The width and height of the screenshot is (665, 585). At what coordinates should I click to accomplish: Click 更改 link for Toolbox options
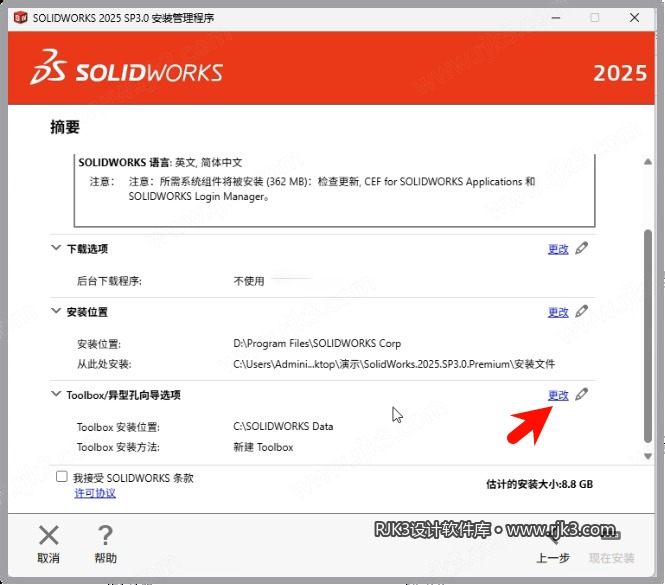(558, 395)
